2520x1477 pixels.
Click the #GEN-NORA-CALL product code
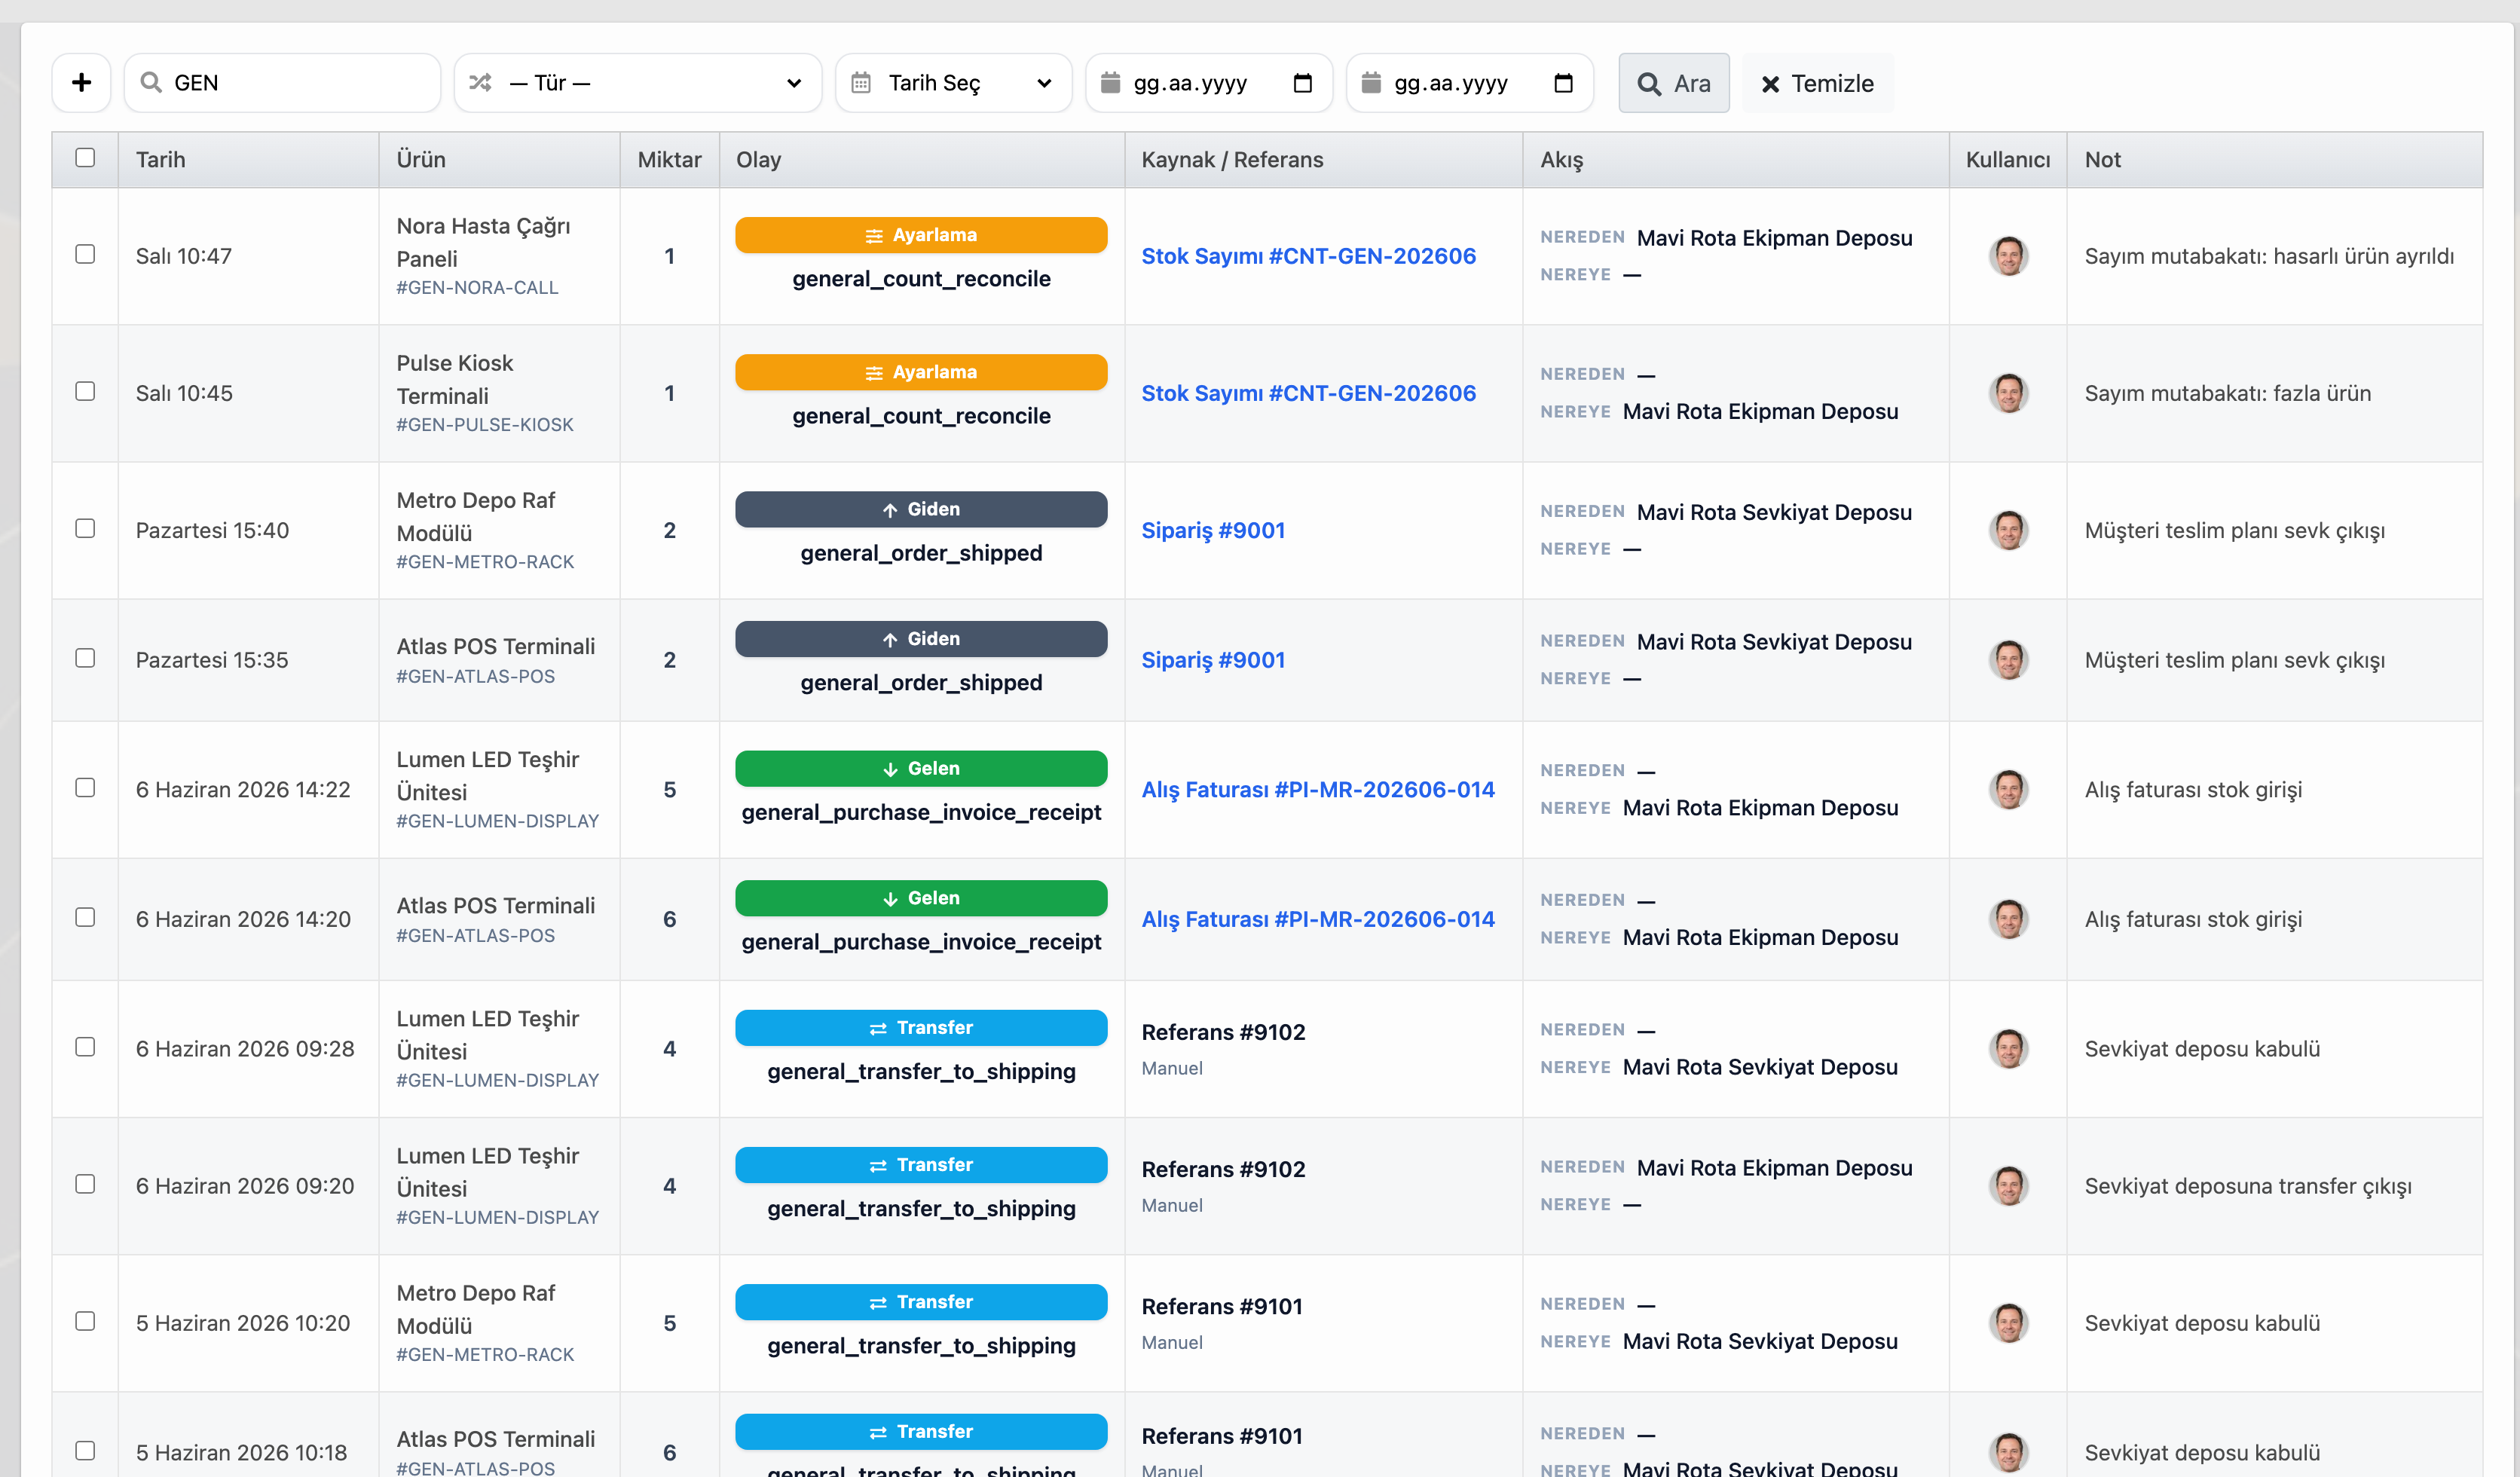(x=477, y=288)
